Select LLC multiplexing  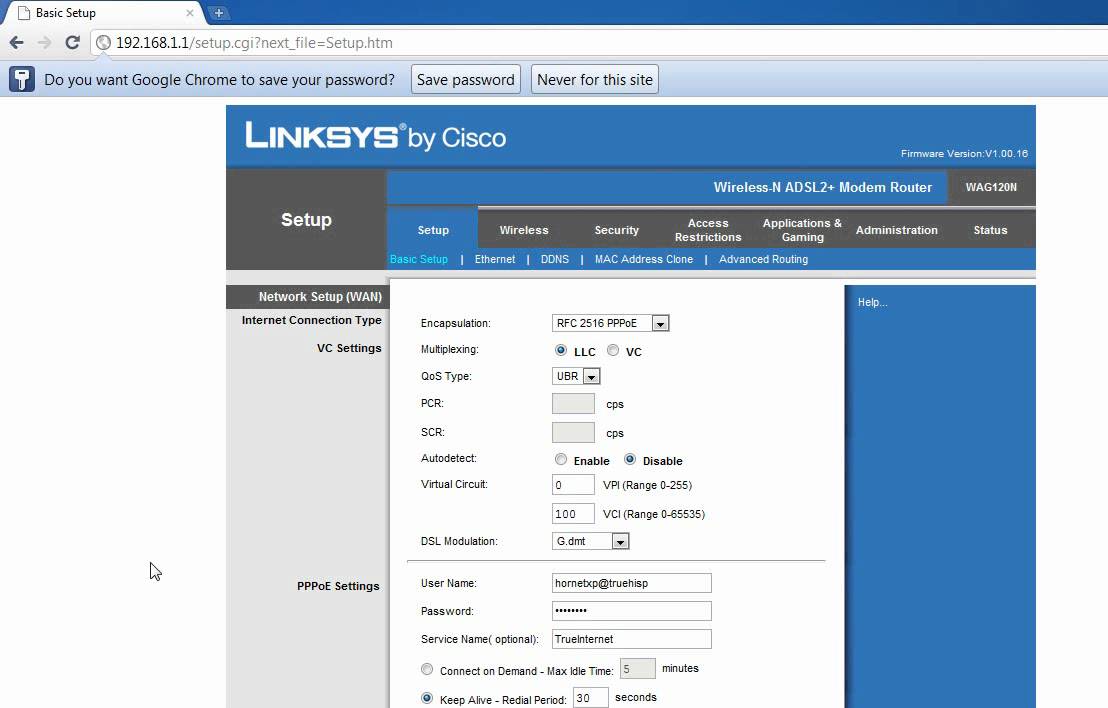point(561,350)
